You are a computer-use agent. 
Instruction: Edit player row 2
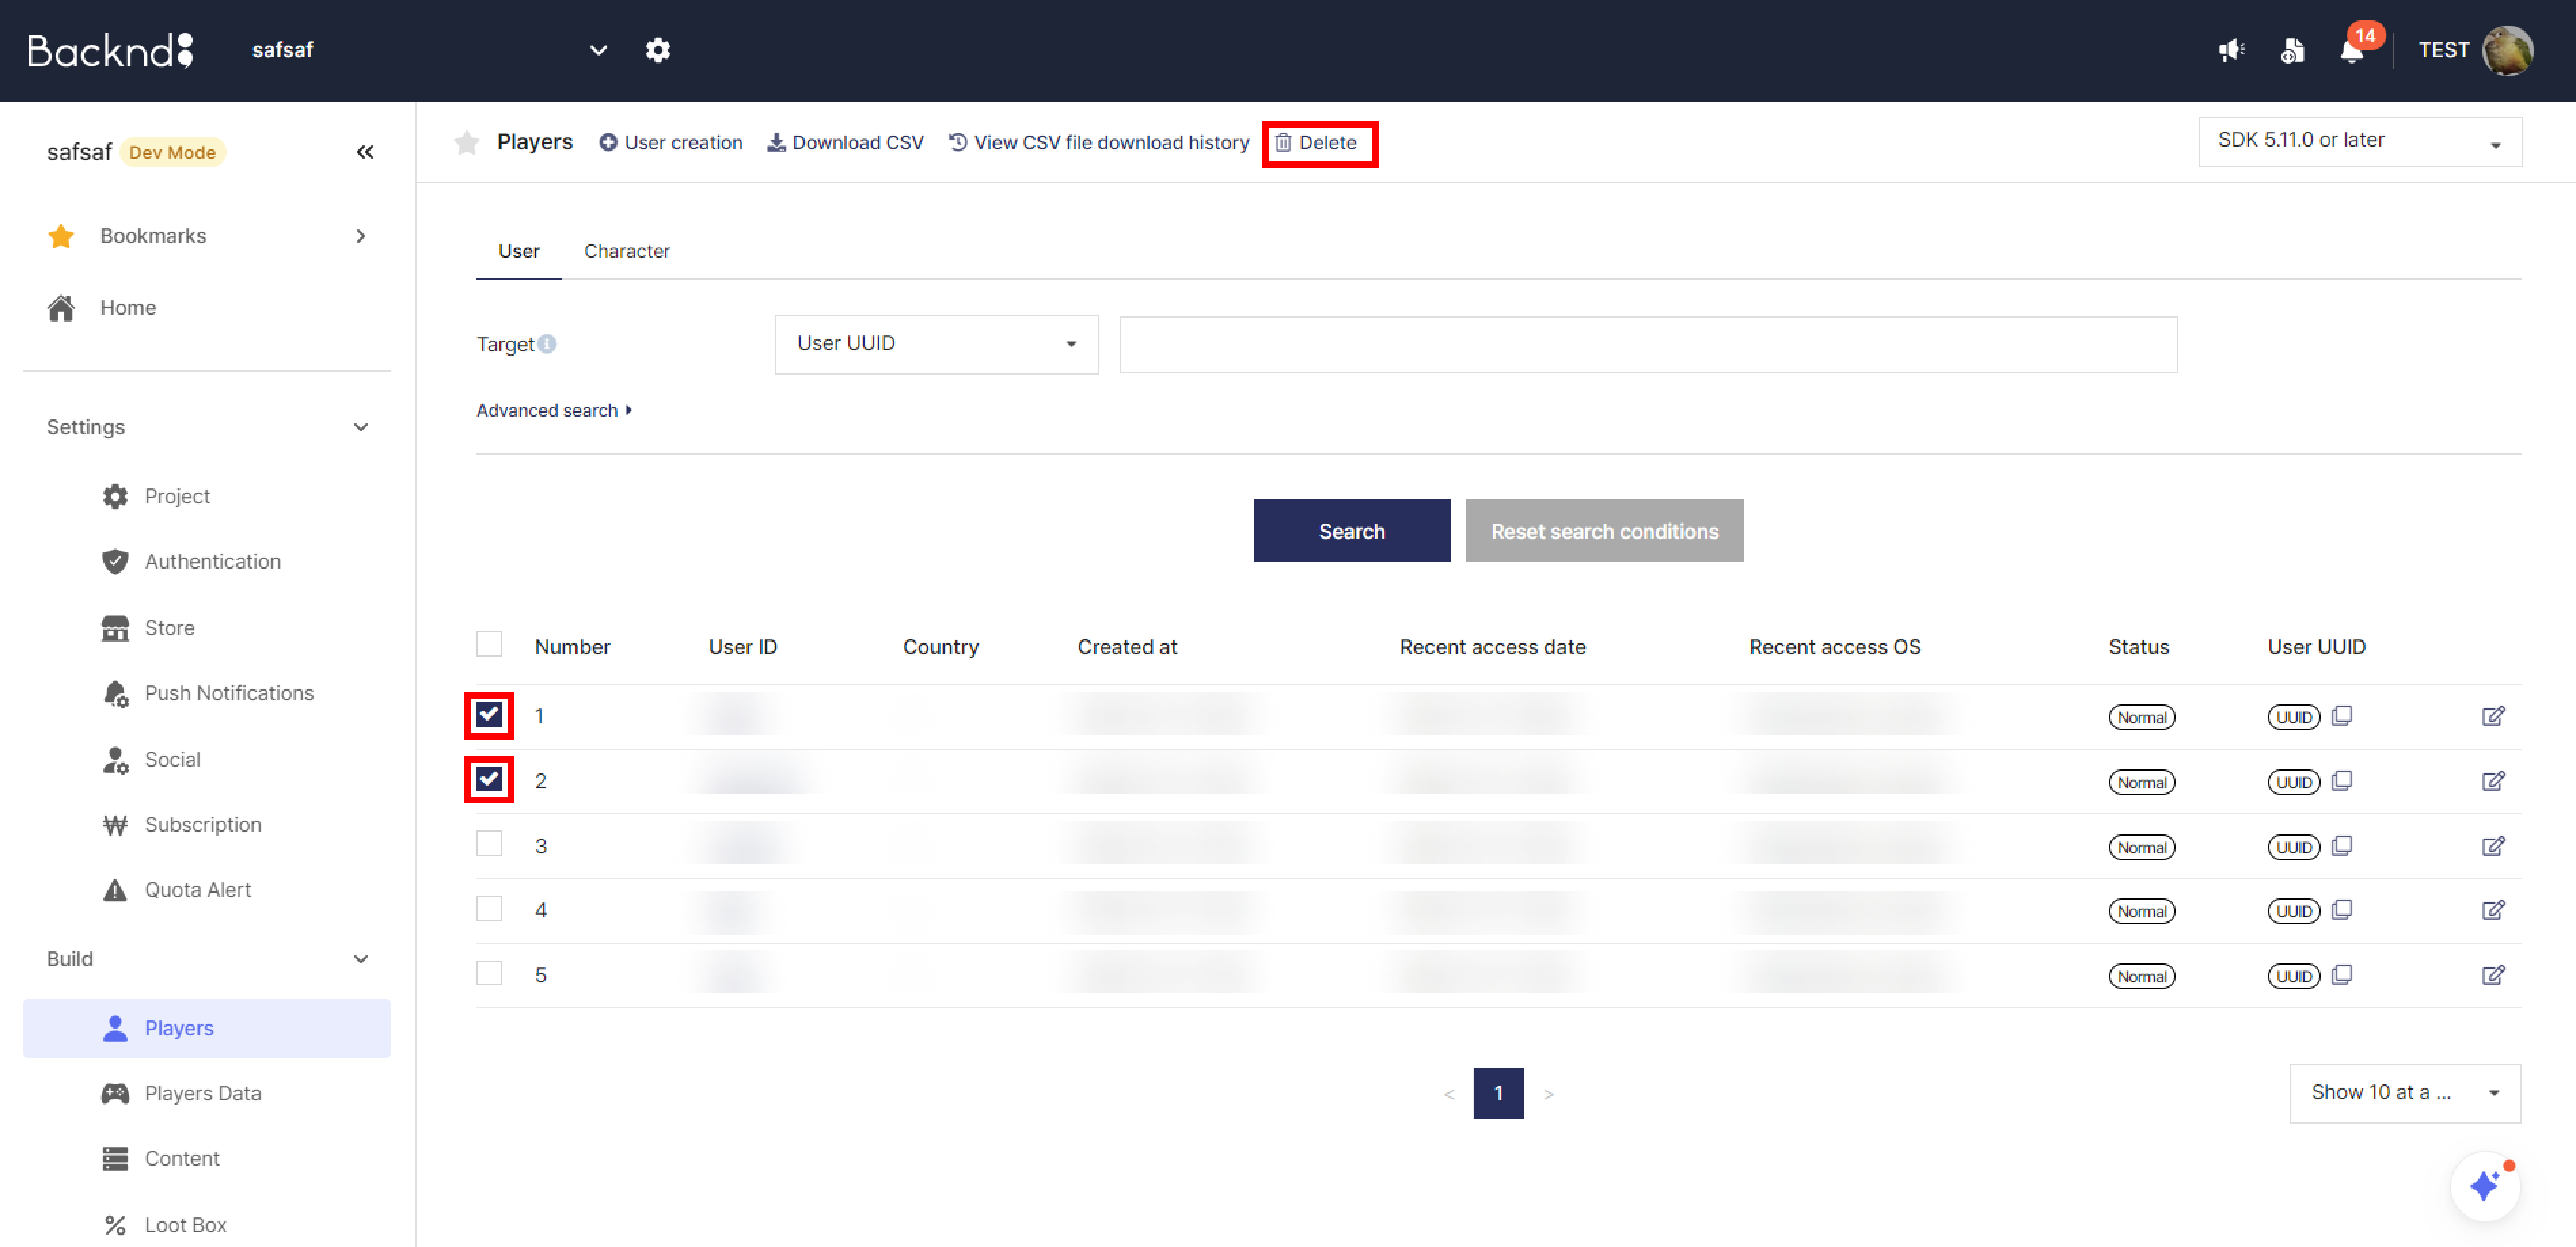point(2493,781)
